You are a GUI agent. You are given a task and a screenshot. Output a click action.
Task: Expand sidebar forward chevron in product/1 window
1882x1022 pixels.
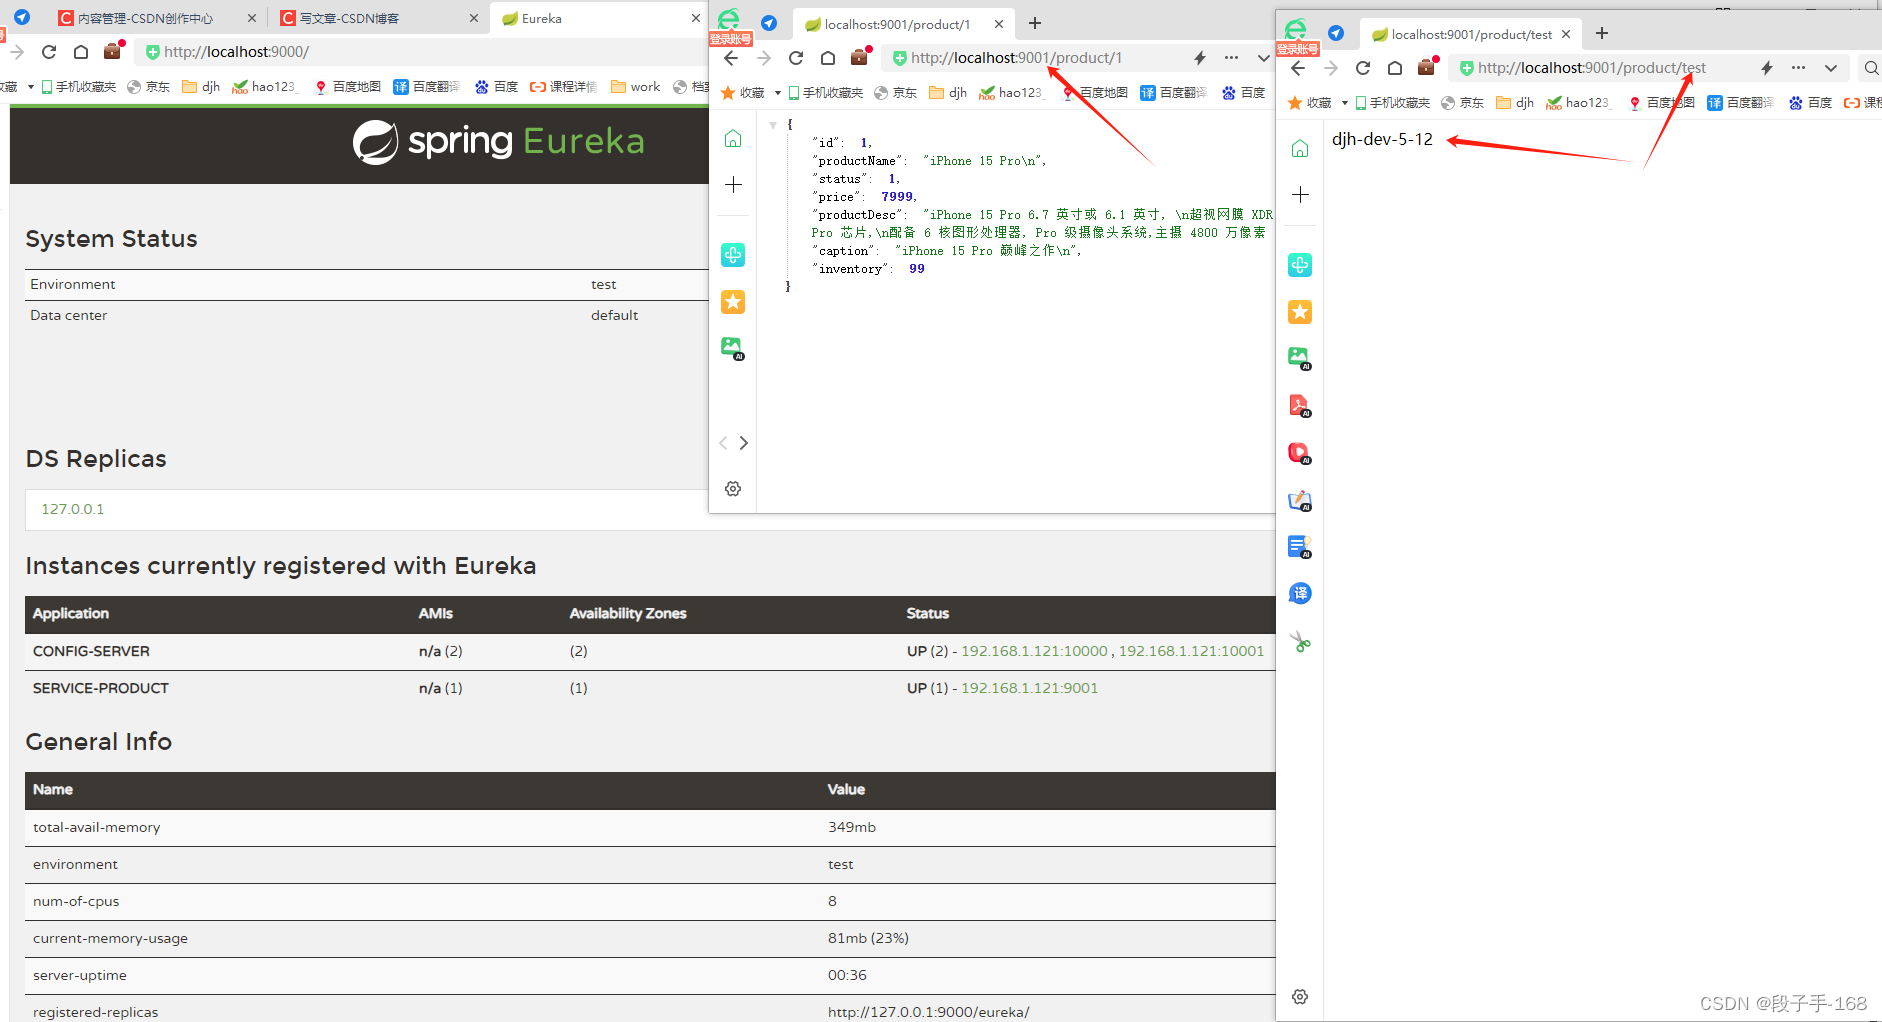(x=743, y=443)
